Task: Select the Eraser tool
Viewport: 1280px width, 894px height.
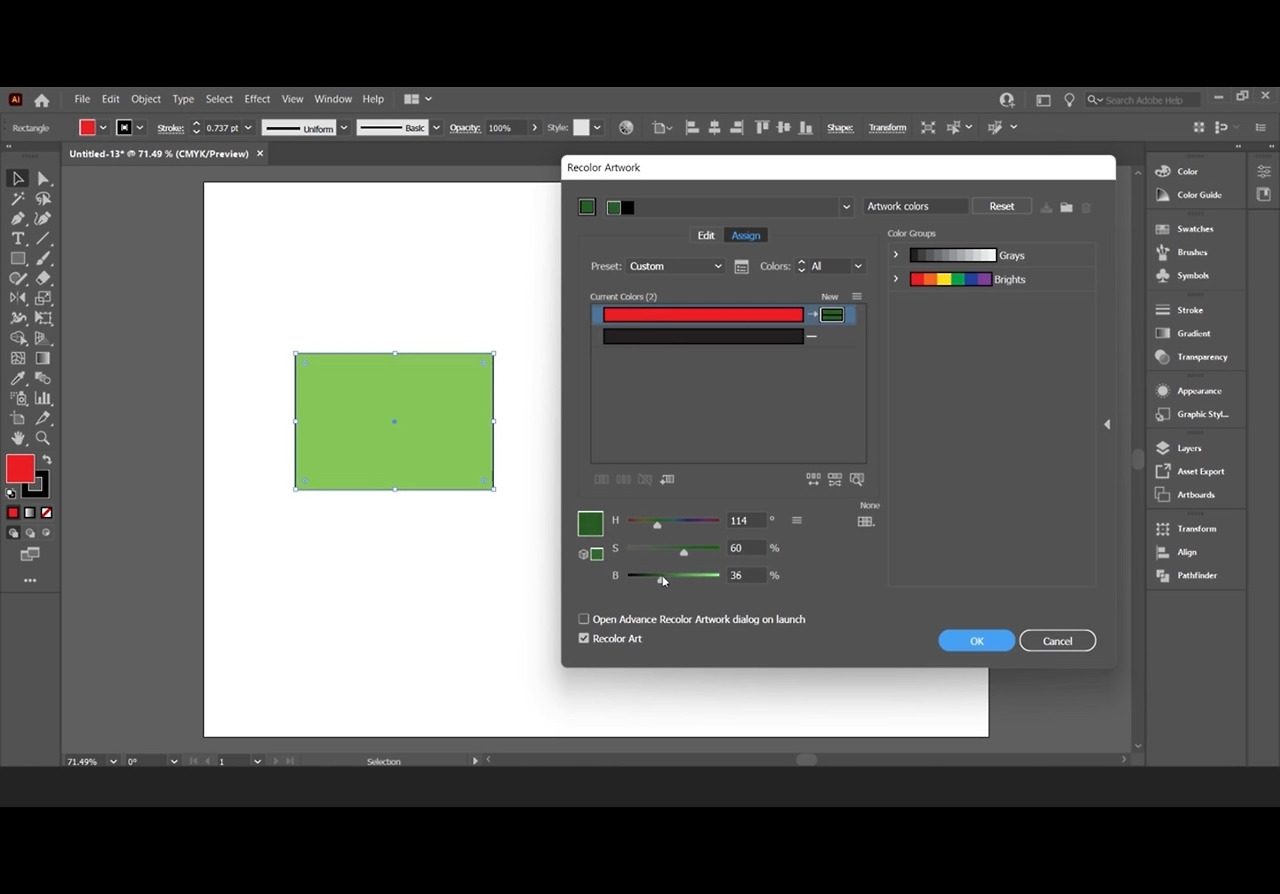Action: (44, 279)
